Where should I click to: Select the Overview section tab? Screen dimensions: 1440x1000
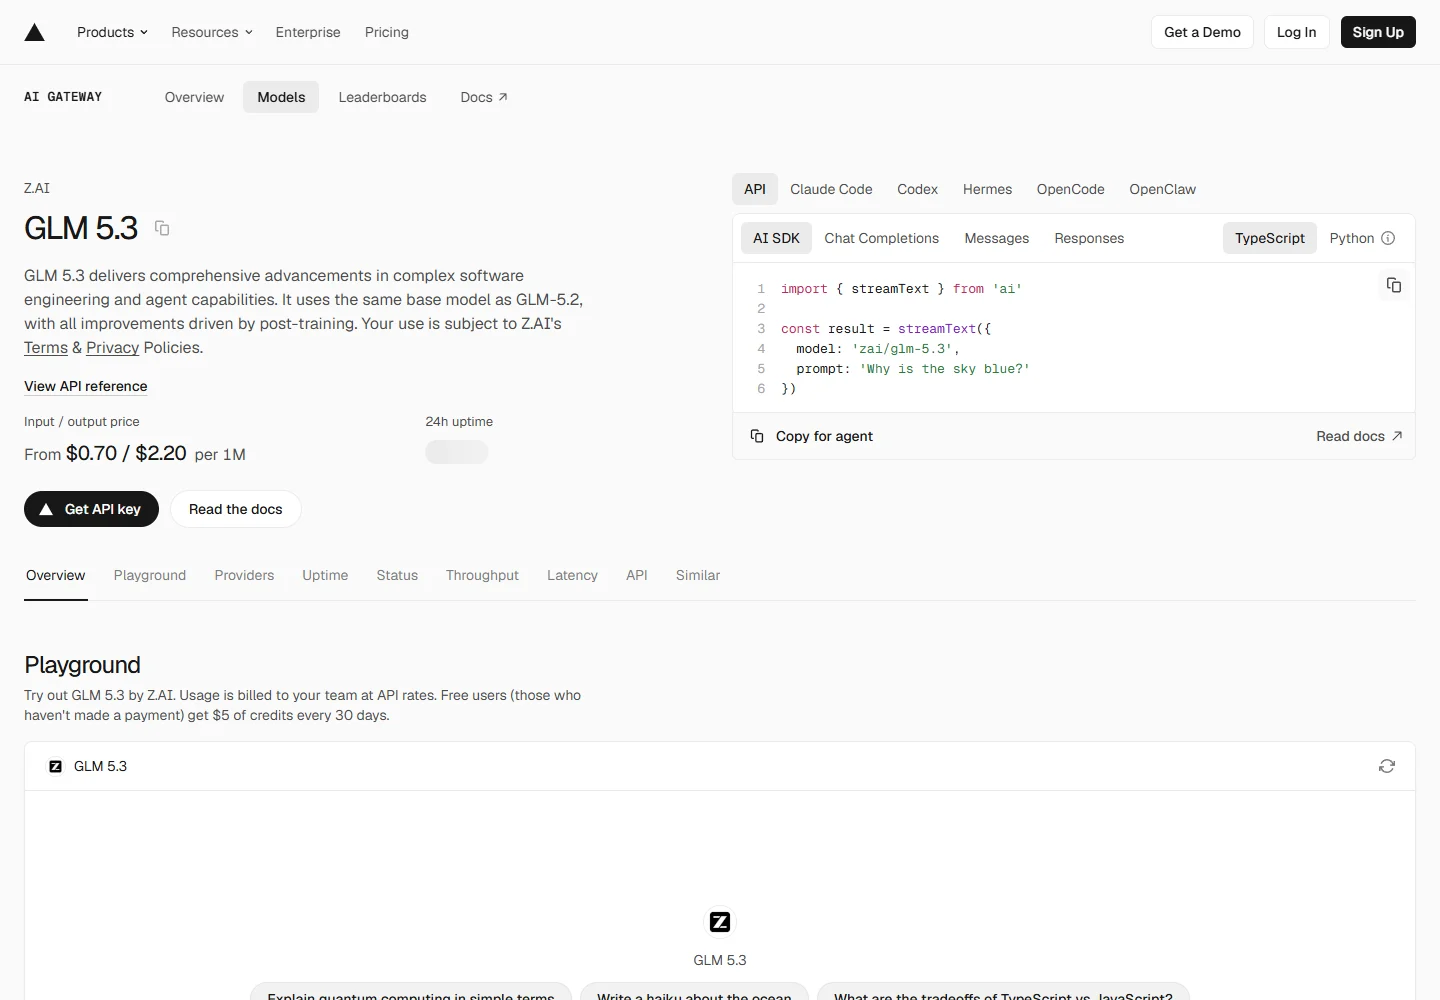tap(56, 576)
